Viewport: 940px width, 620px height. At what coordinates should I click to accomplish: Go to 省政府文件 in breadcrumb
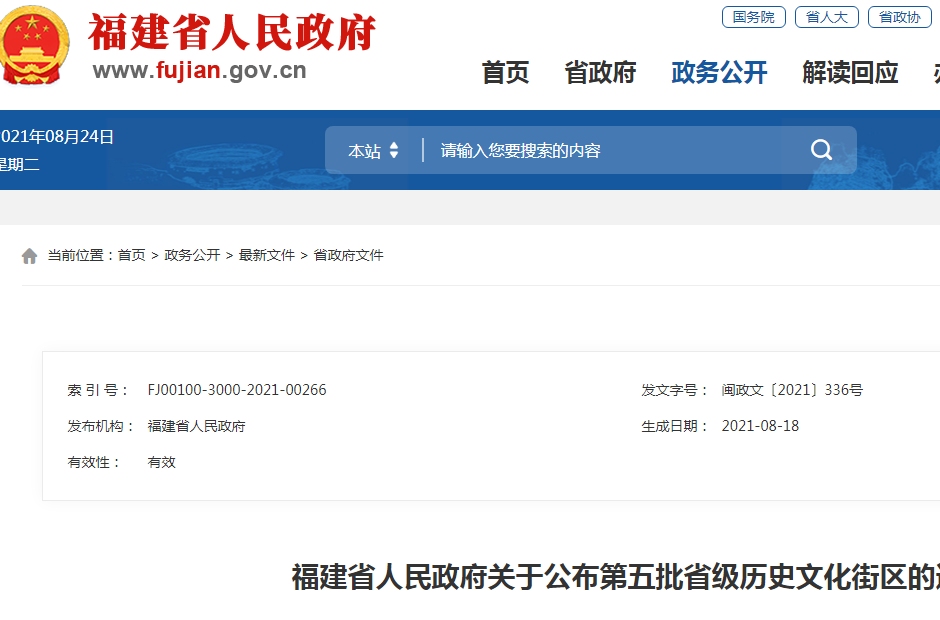coord(348,256)
